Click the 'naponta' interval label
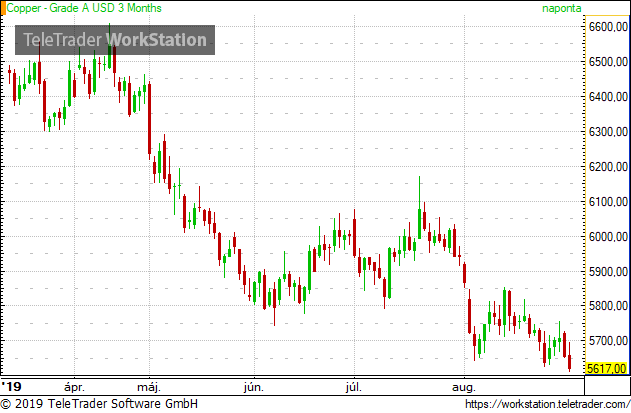Viewport: 631px width, 413px height. (x=561, y=8)
